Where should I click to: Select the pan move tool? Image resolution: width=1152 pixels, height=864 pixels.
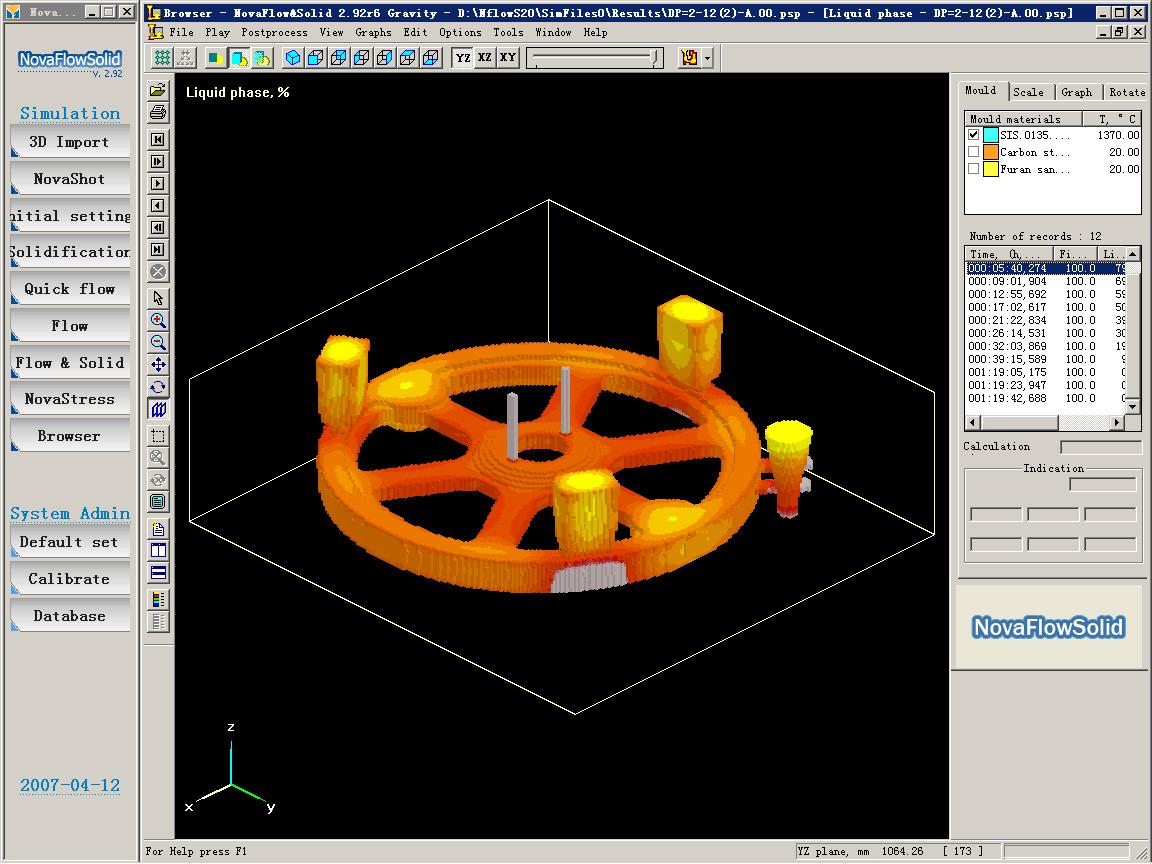[158, 364]
